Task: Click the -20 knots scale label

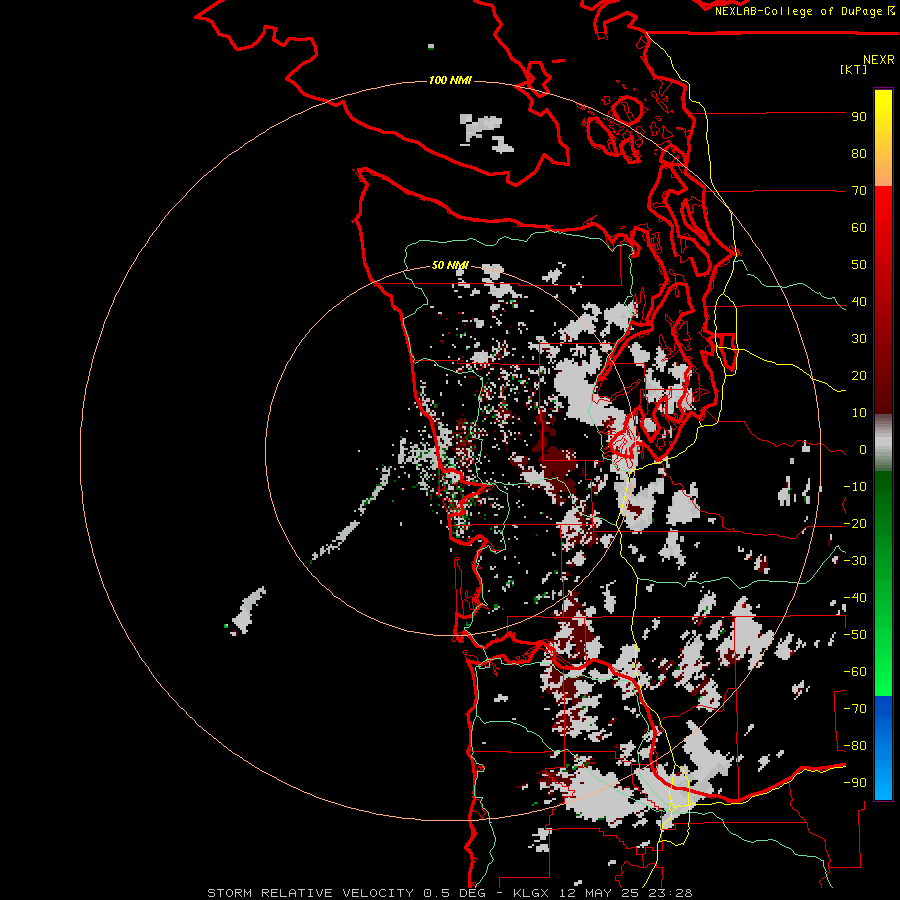Action: tap(855, 523)
